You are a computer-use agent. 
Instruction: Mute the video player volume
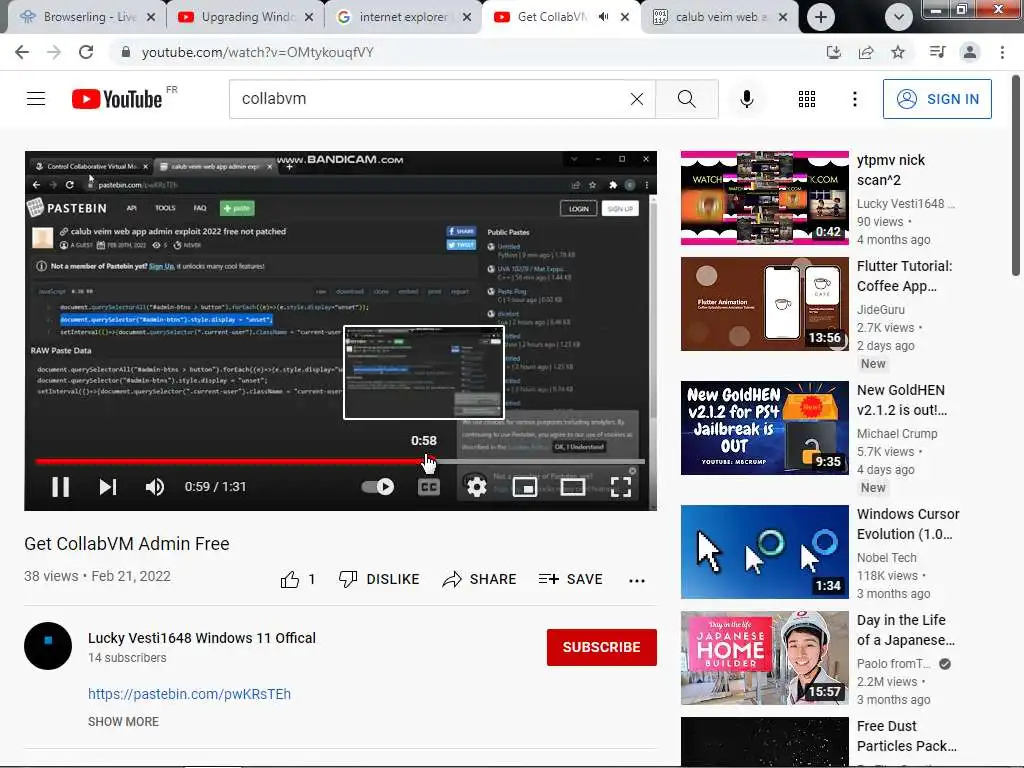coord(155,487)
